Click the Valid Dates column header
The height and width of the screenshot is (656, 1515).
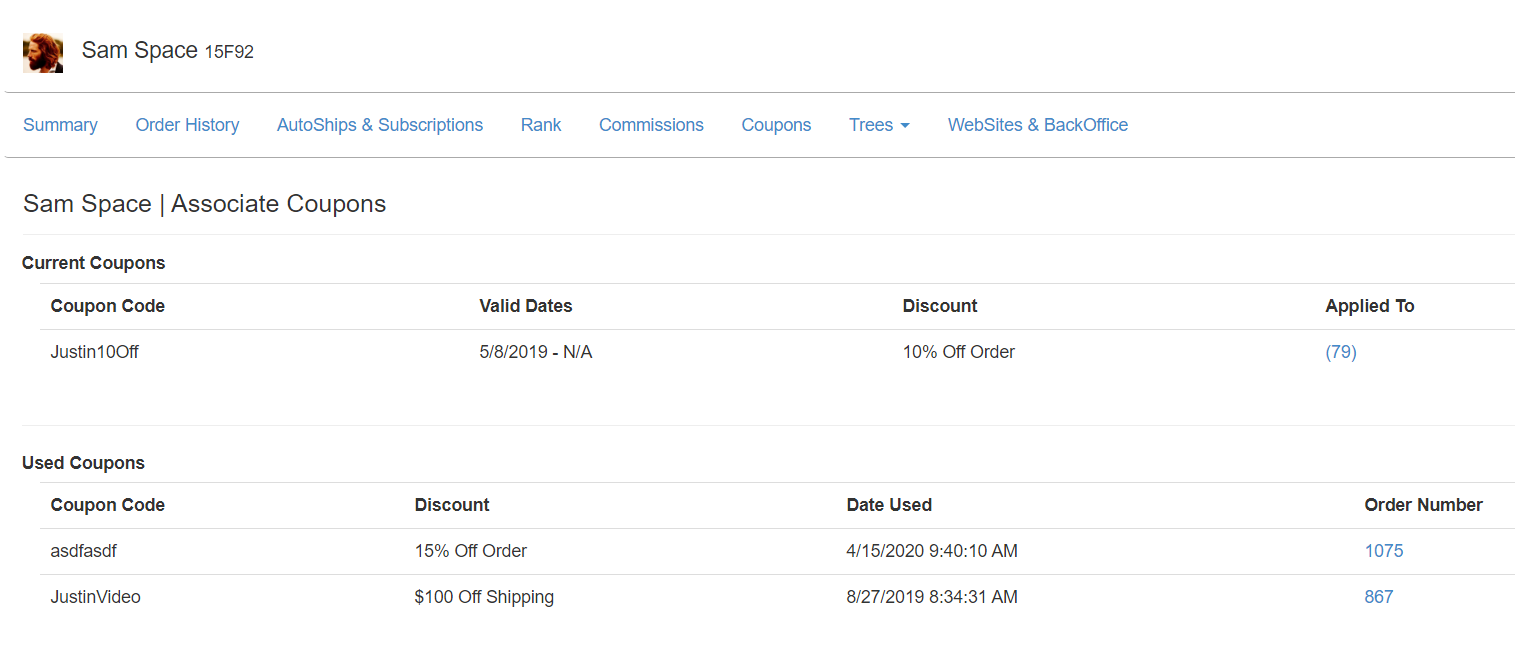pyautogui.click(x=525, y=306)
